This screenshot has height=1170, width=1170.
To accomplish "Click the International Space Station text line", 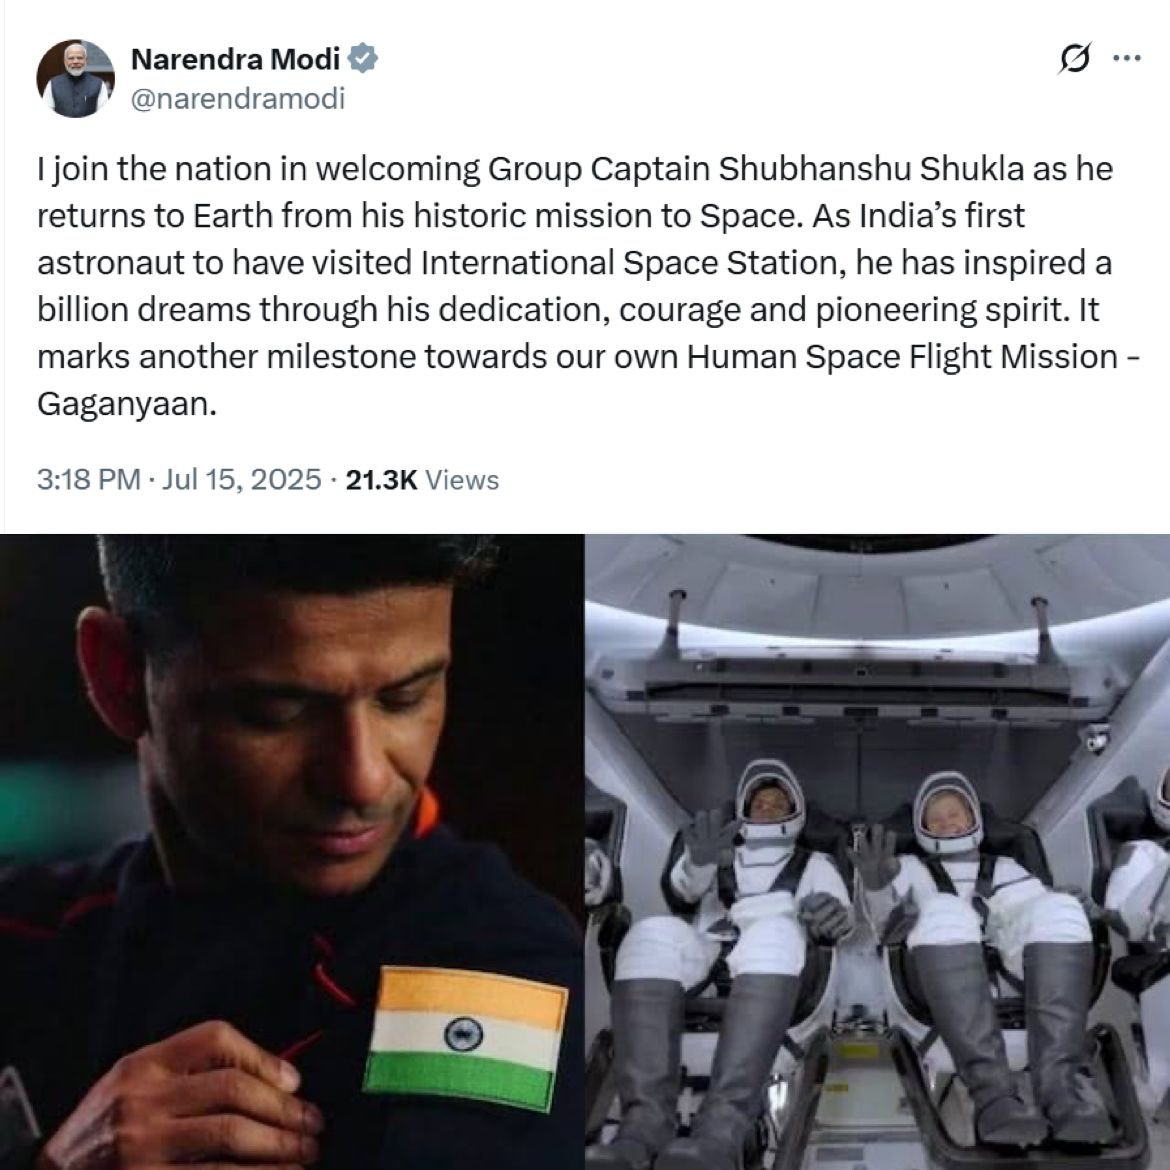I will click(575, 263).
